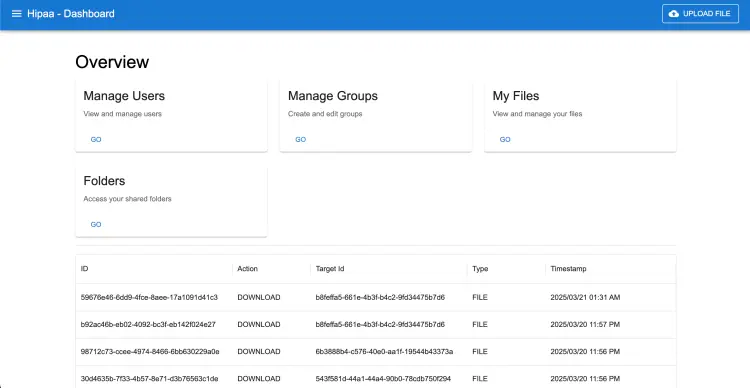Select log row 59676e46-6dd9
This screenshot has height=388, width=750.
coord(375,297)
